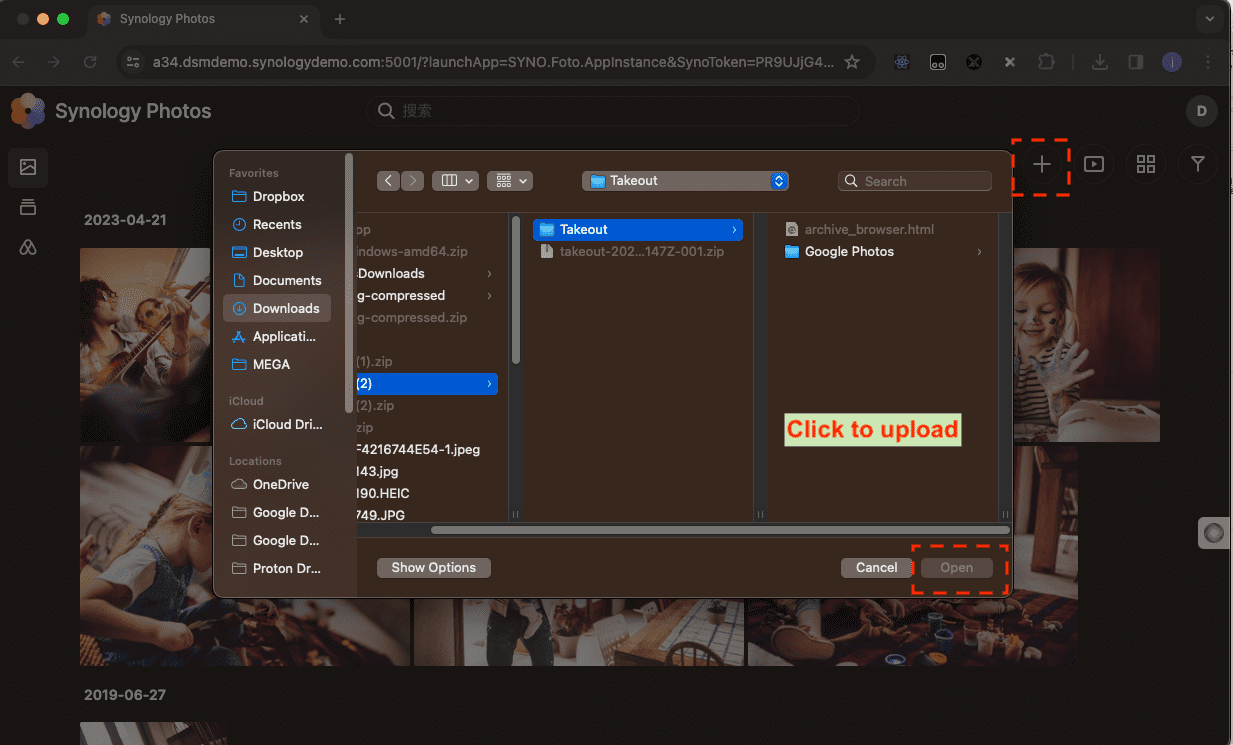The height and width of the screenshot is (745, 1233).
Task: Click the 2023-04-21 date header
Action: [125, 220]
